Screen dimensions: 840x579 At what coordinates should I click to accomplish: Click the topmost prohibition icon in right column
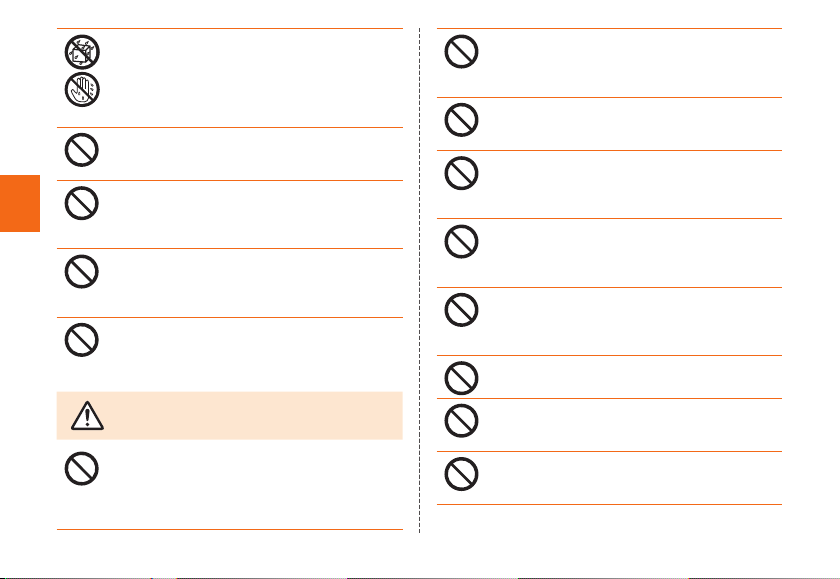[x=461, y=51]
